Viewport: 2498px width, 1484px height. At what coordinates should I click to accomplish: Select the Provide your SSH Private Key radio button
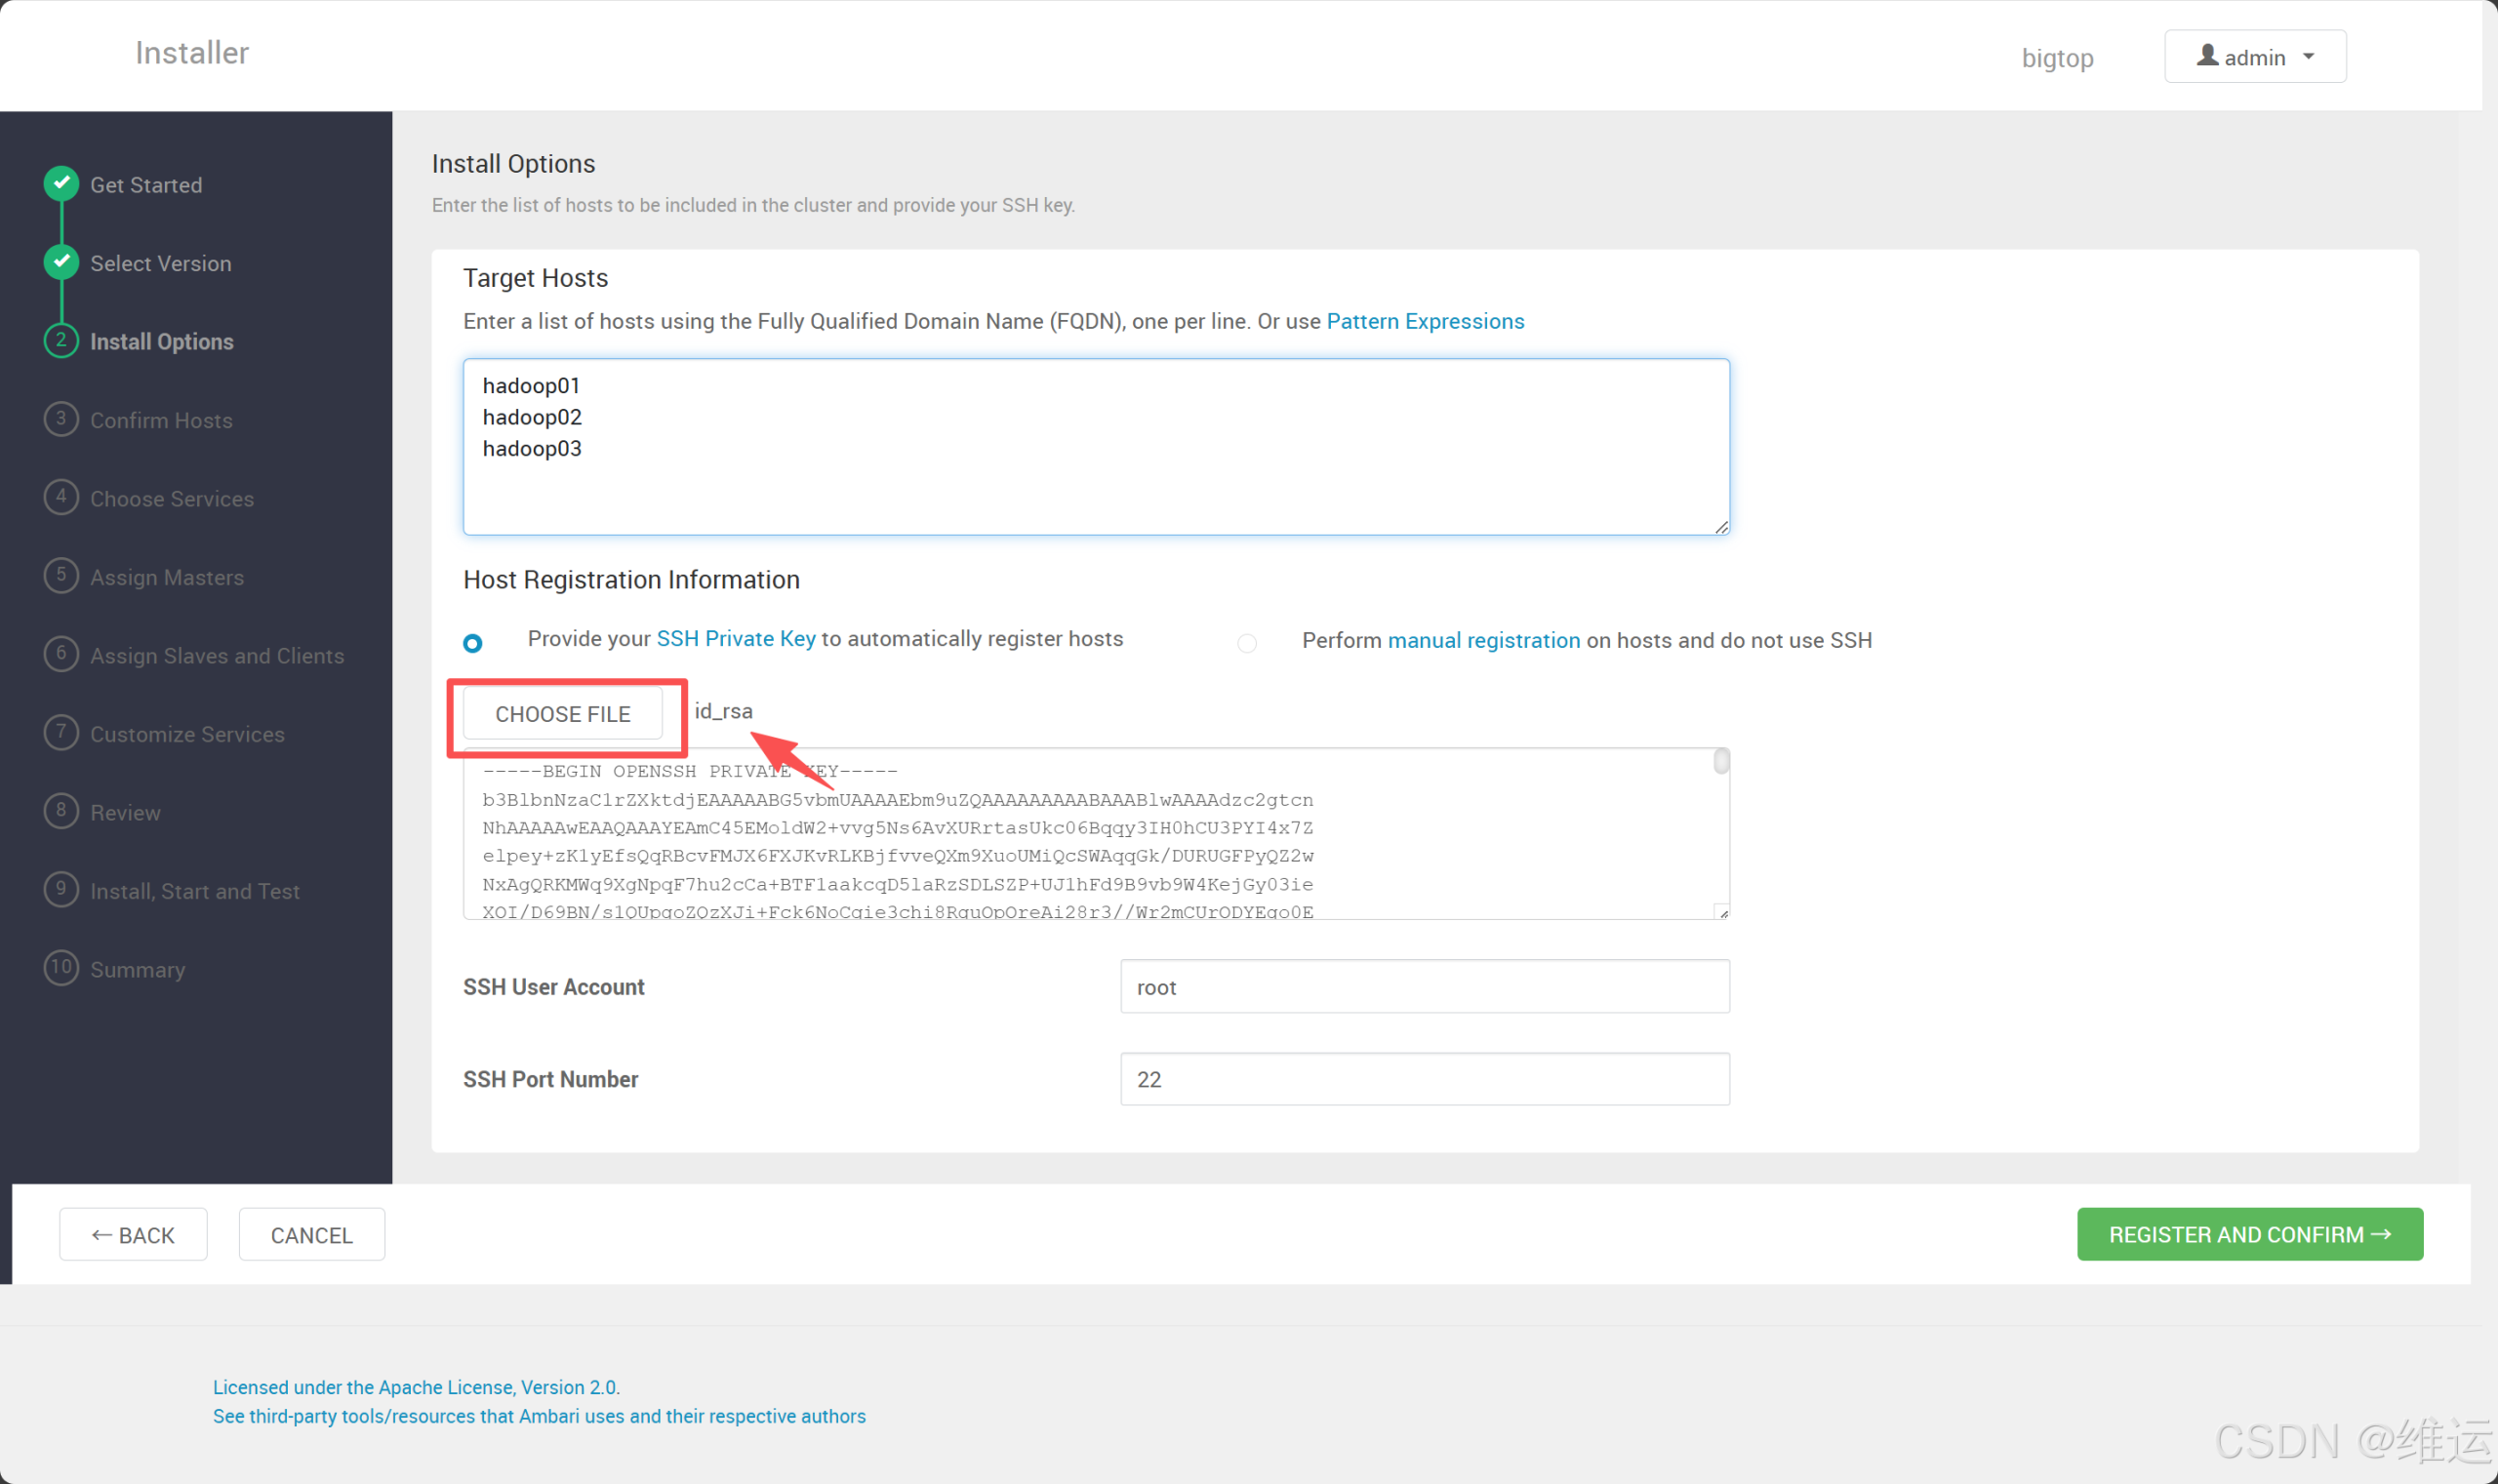(472, 642)
